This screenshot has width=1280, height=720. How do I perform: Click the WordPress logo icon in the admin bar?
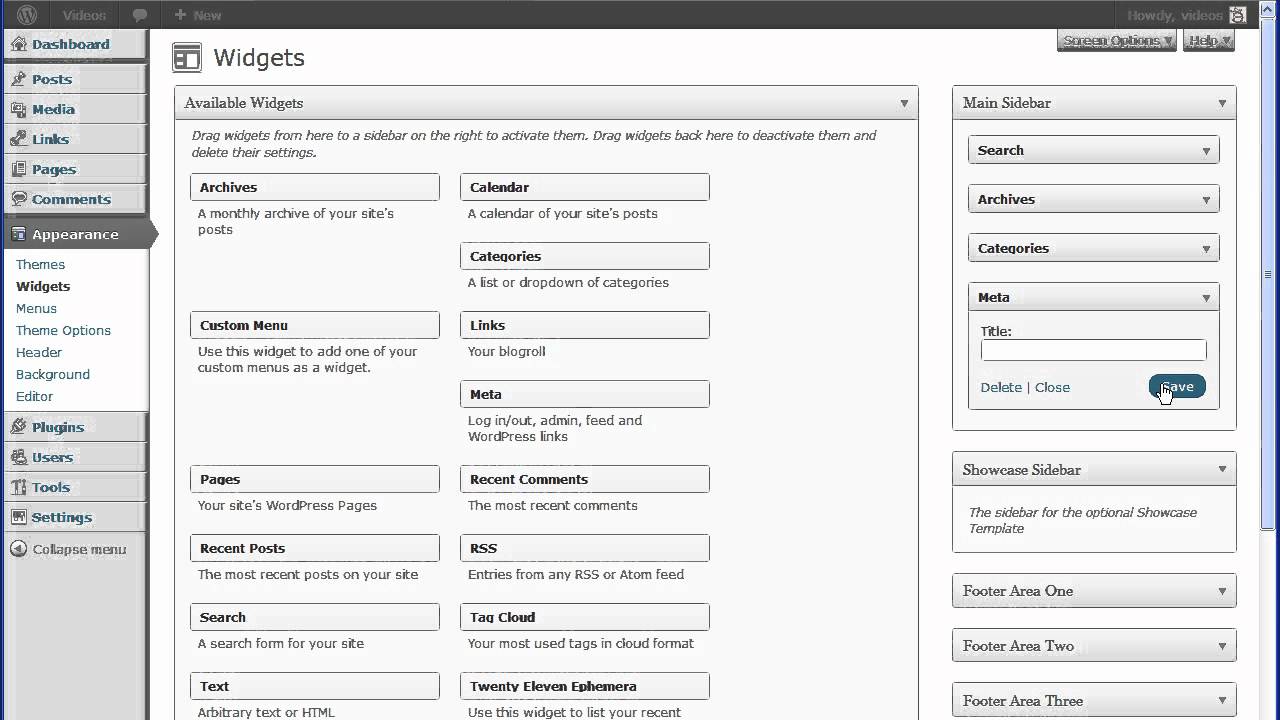point(27,14)
